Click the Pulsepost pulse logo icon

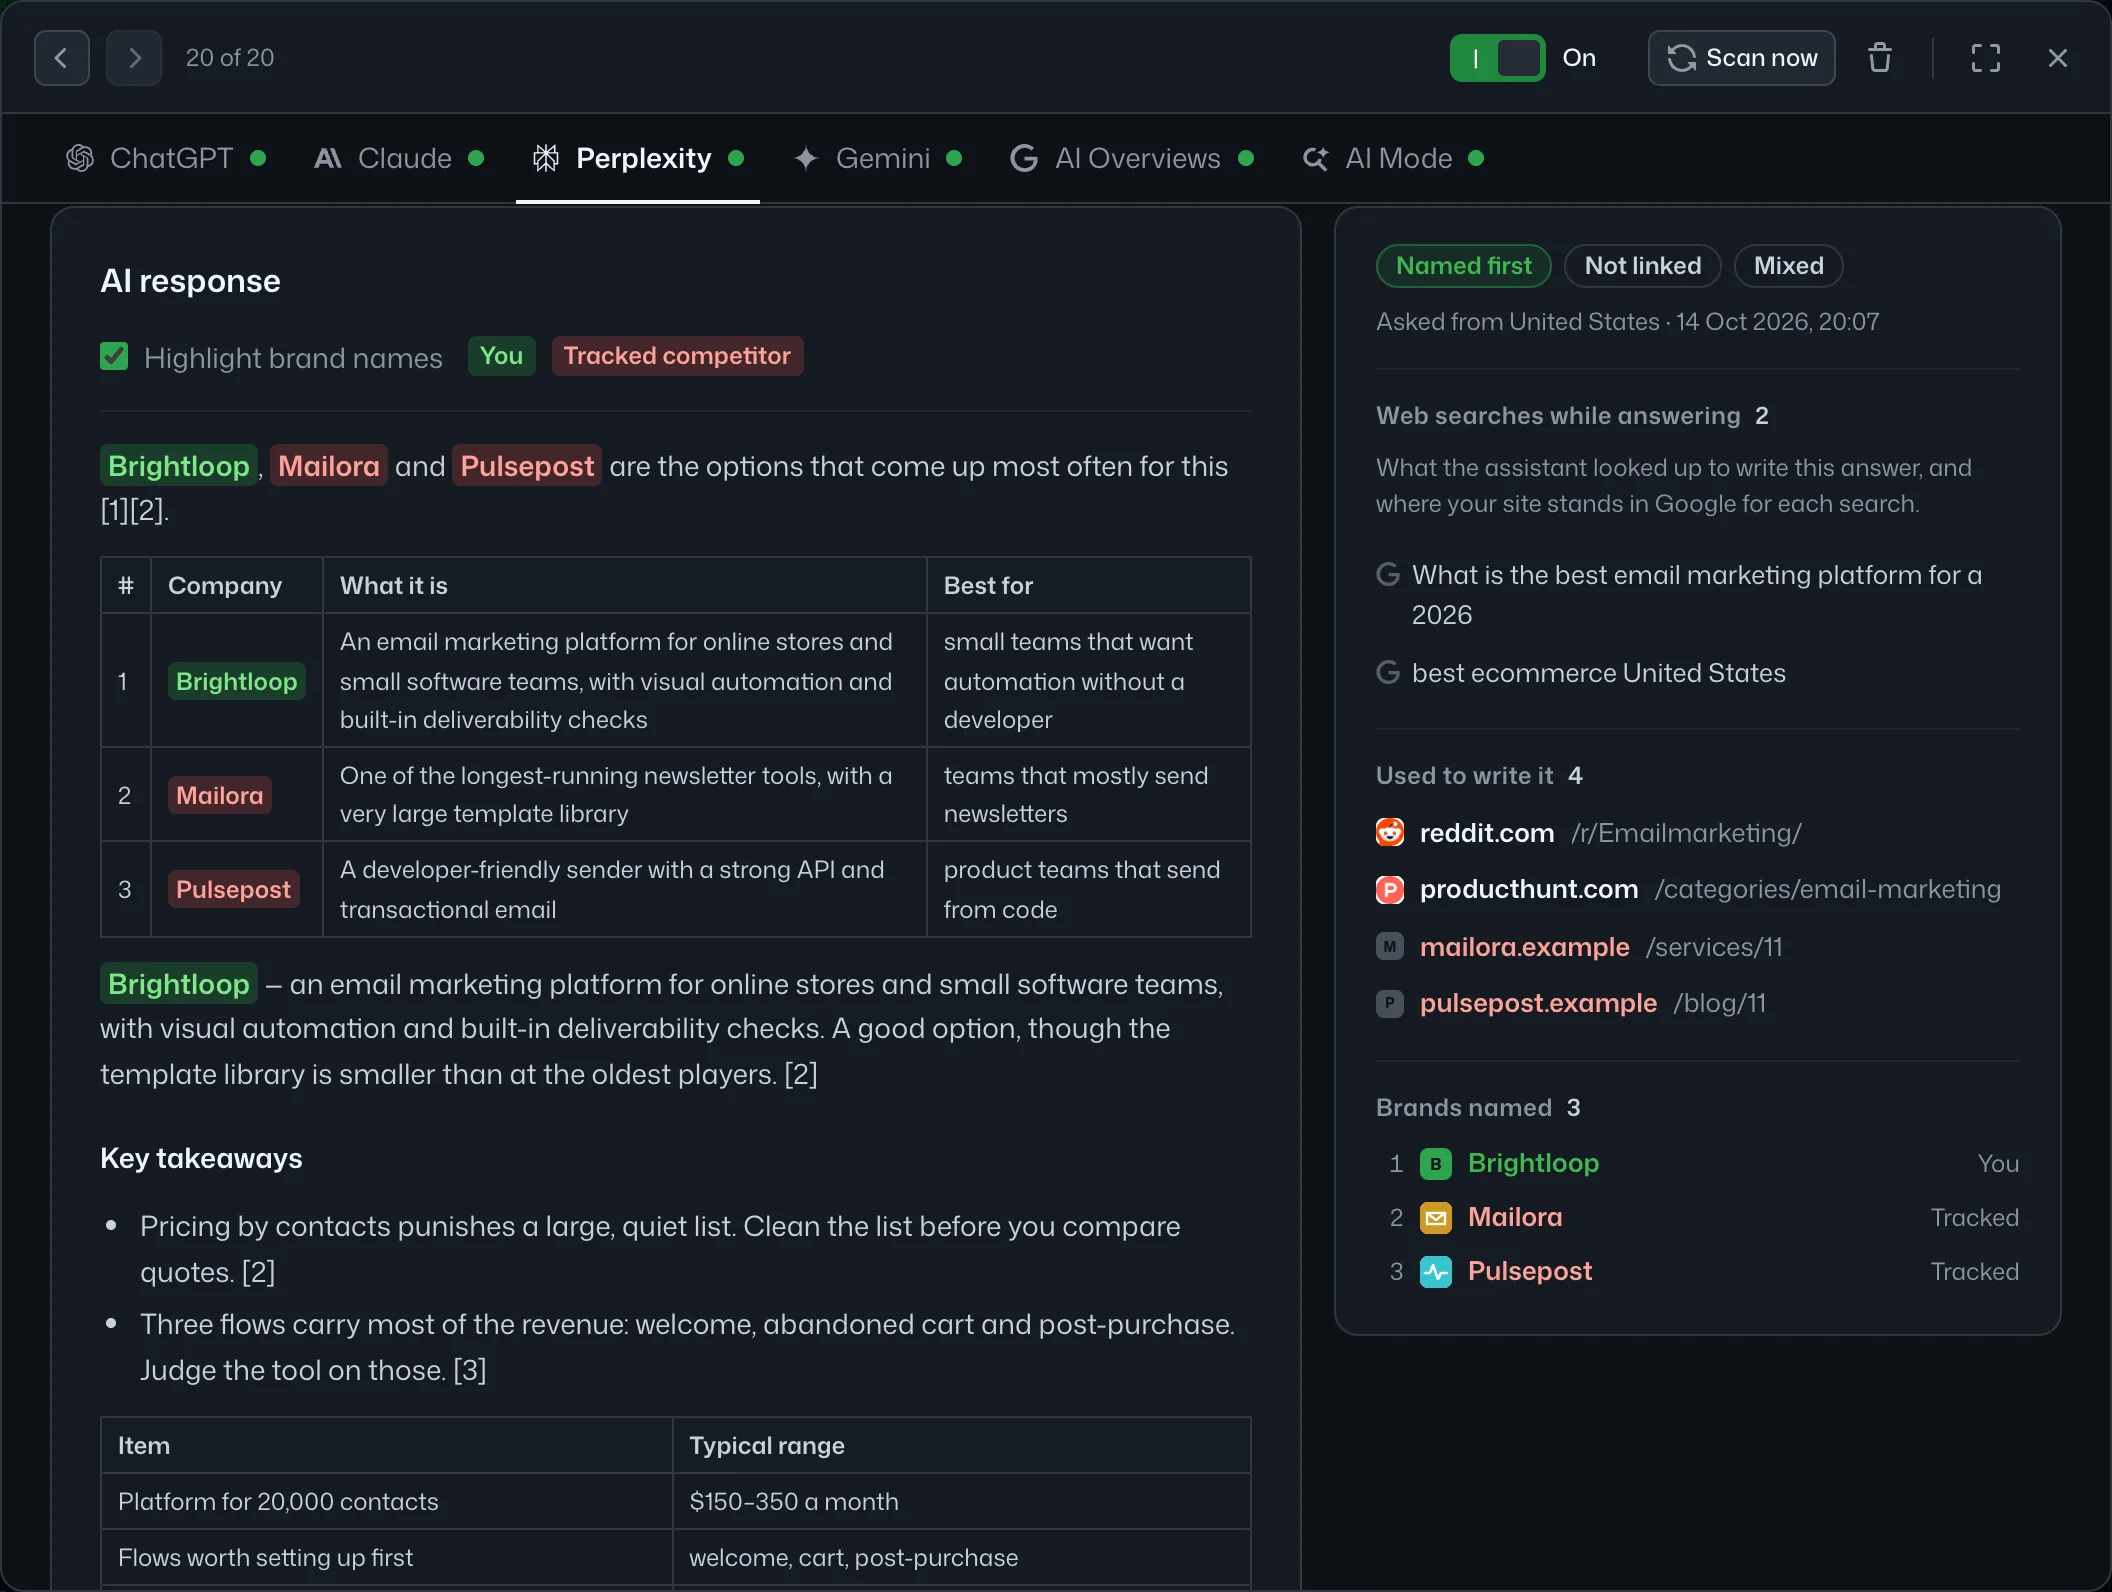[1436, 1272]
